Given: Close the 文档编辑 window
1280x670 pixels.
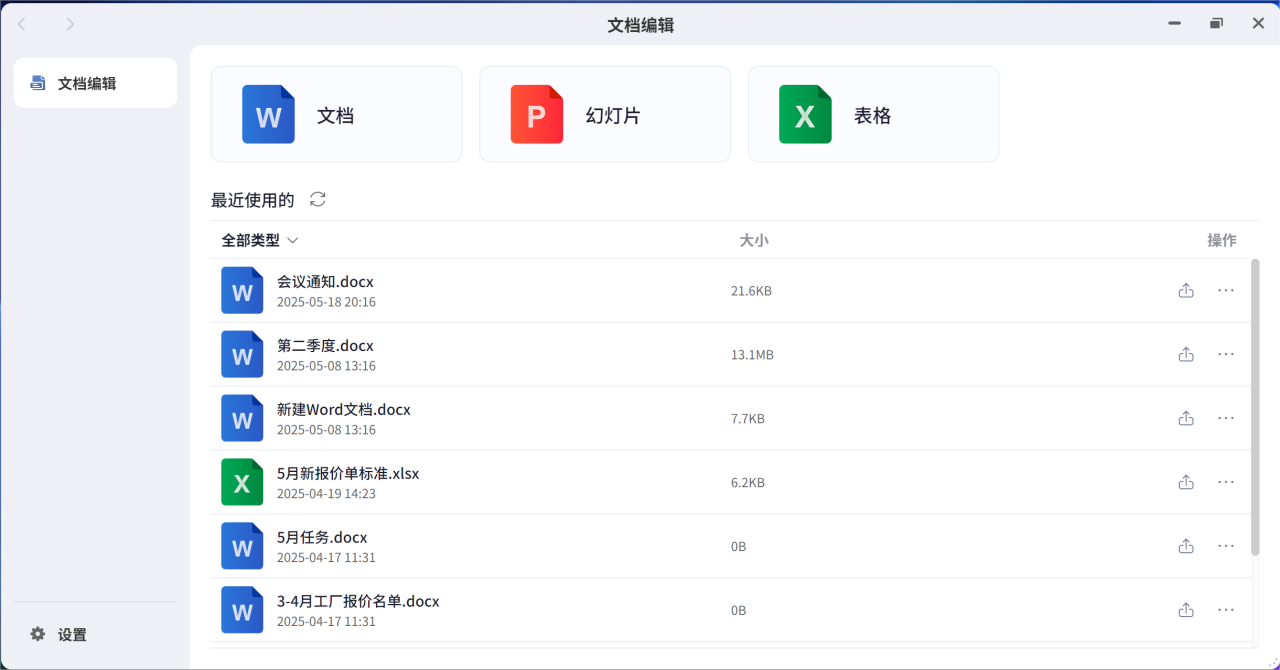Looking at the screenshot, I should (x=1258, y=24).
